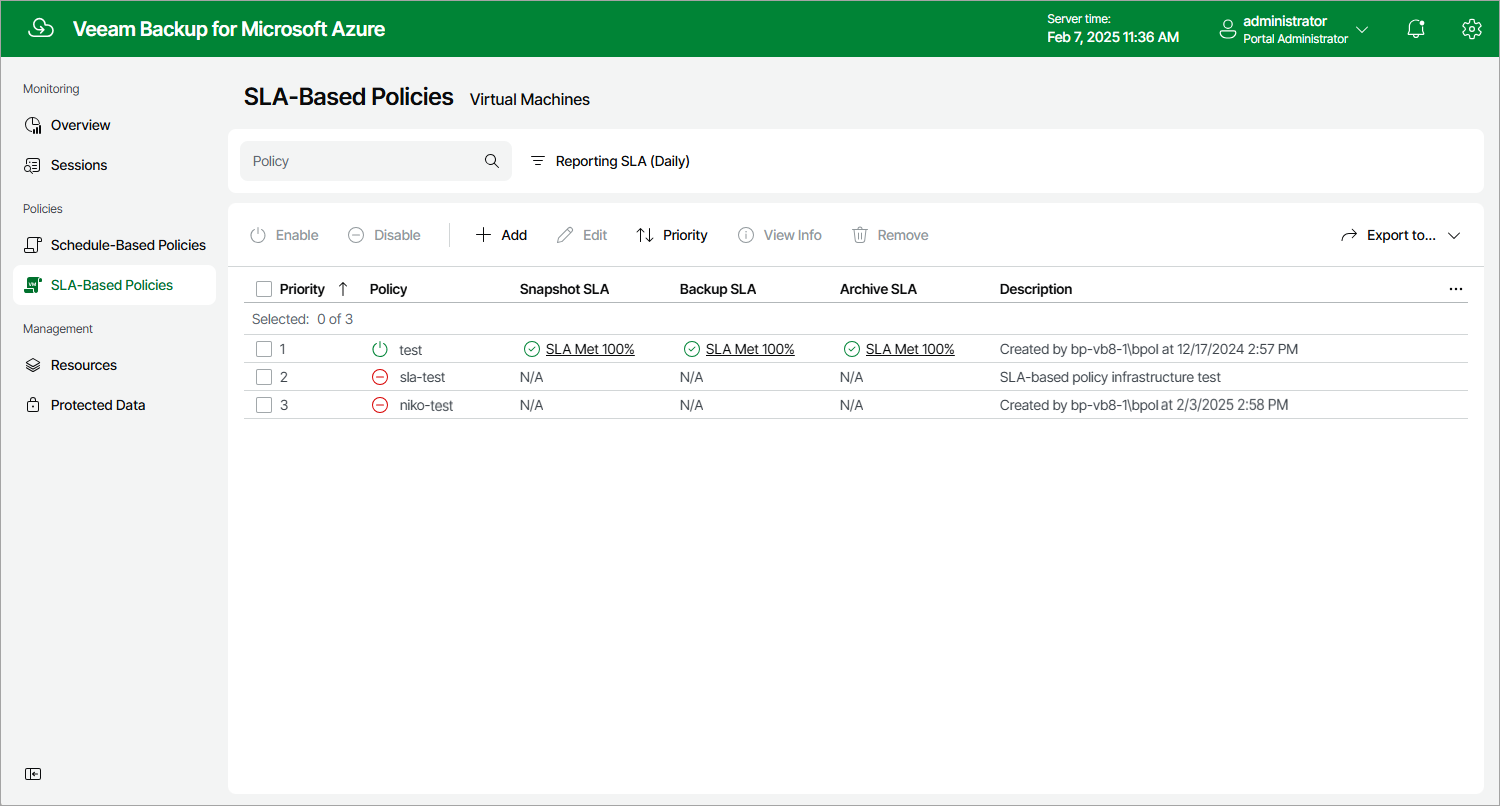The height and width of the screenshot is (806, 1500).
Task: Sort by the Priority column arrow
Action: (343, 289)
